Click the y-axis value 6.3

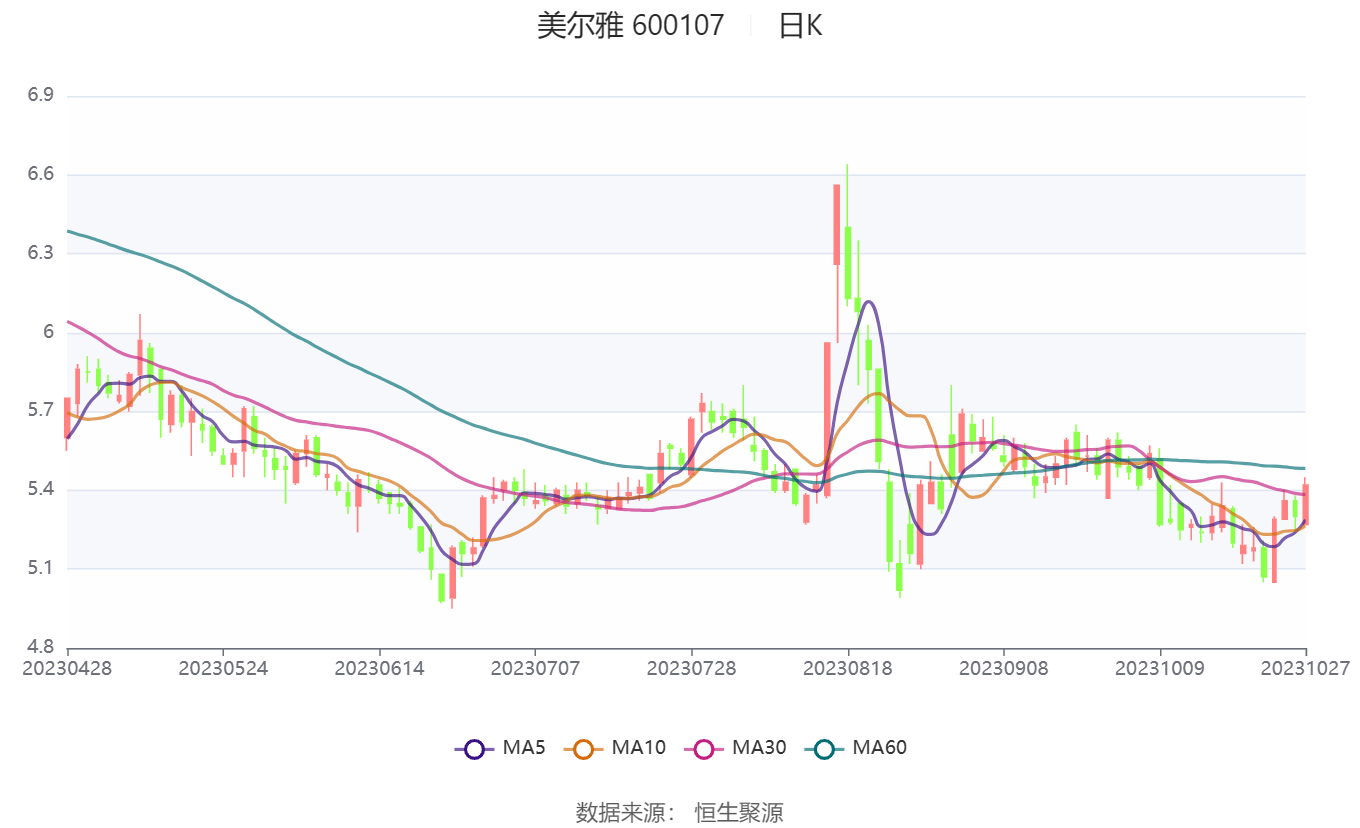point(40,253)
